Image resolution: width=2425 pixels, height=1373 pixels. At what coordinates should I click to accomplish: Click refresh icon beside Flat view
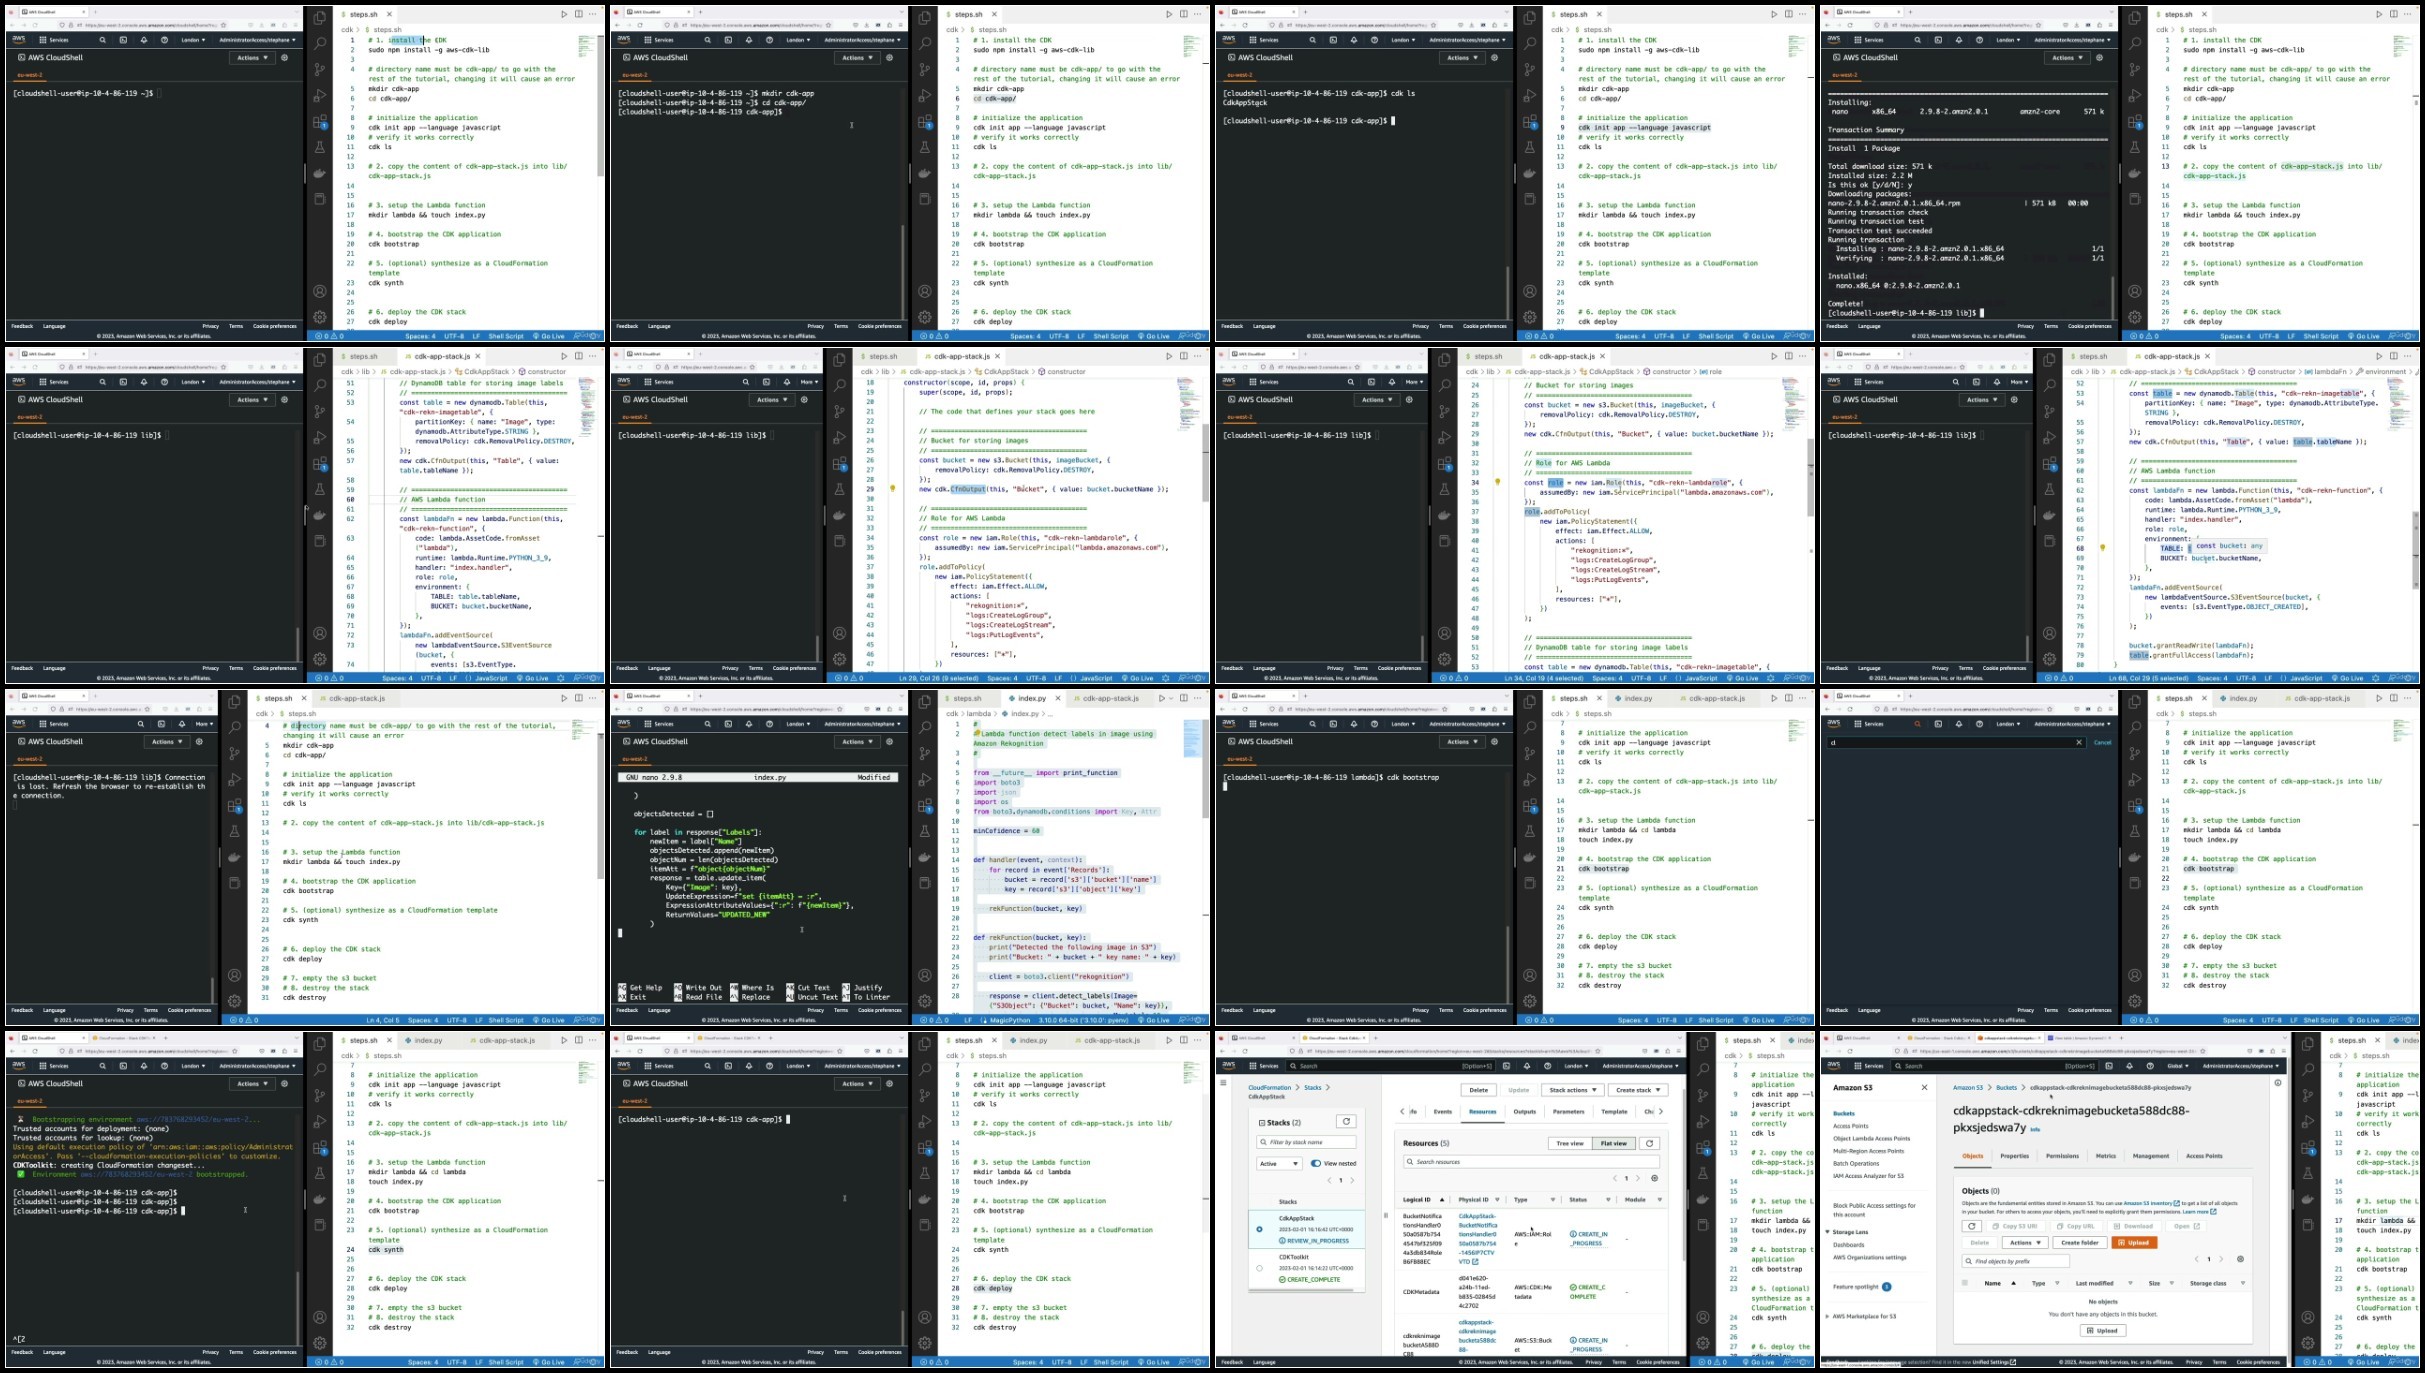click(1649, 1143)
